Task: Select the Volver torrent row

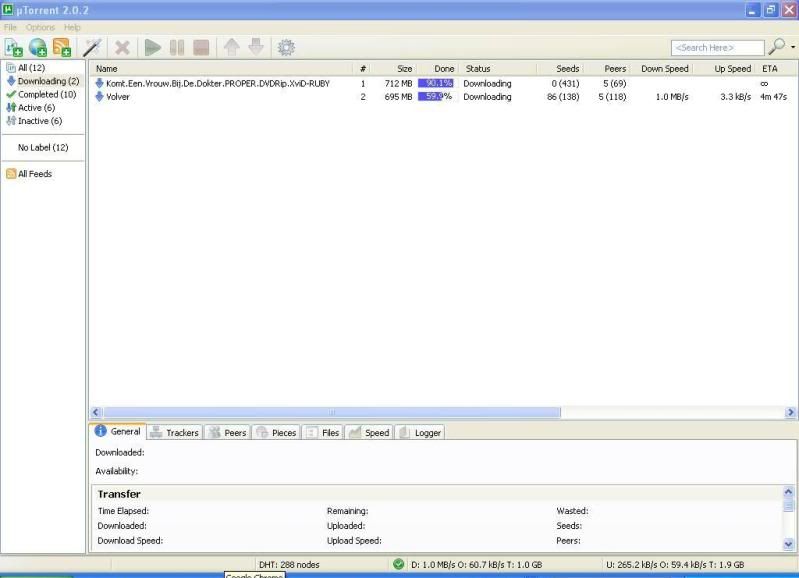Action: tap(442, 97)
